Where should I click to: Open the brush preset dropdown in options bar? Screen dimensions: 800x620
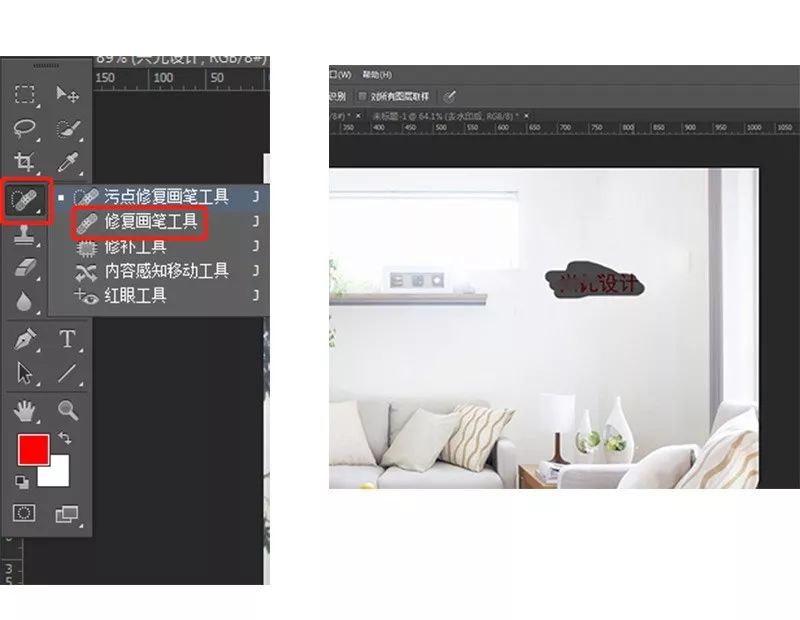click(450, 94)
